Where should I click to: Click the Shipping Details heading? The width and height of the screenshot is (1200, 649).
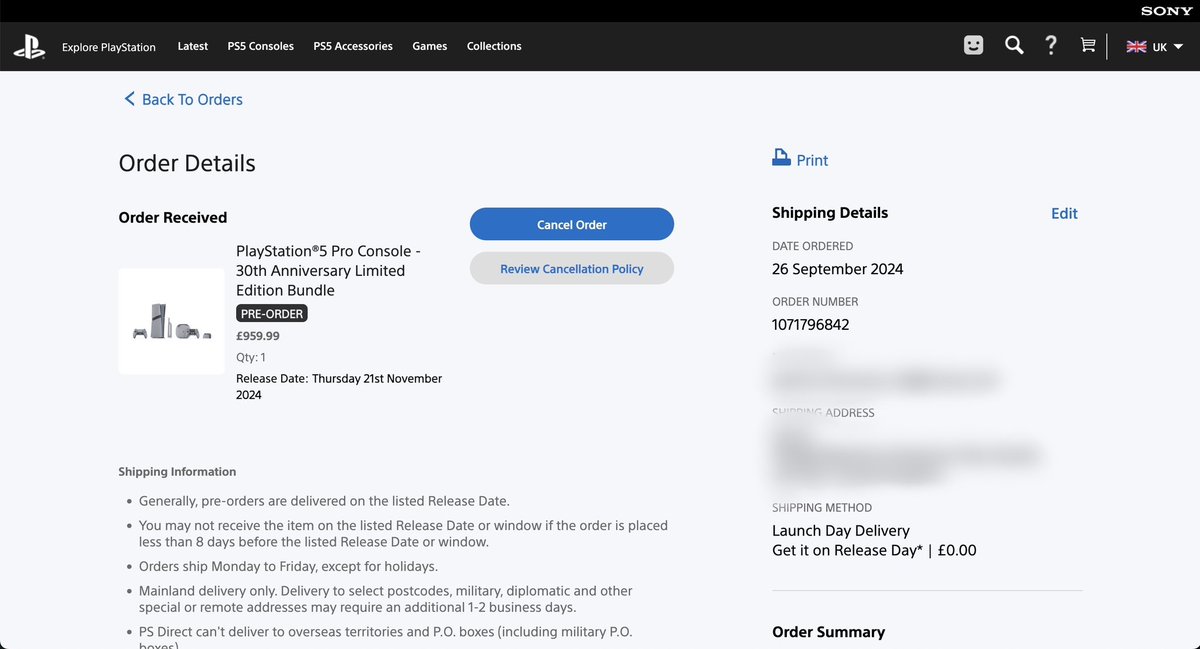tap(830, 213)
